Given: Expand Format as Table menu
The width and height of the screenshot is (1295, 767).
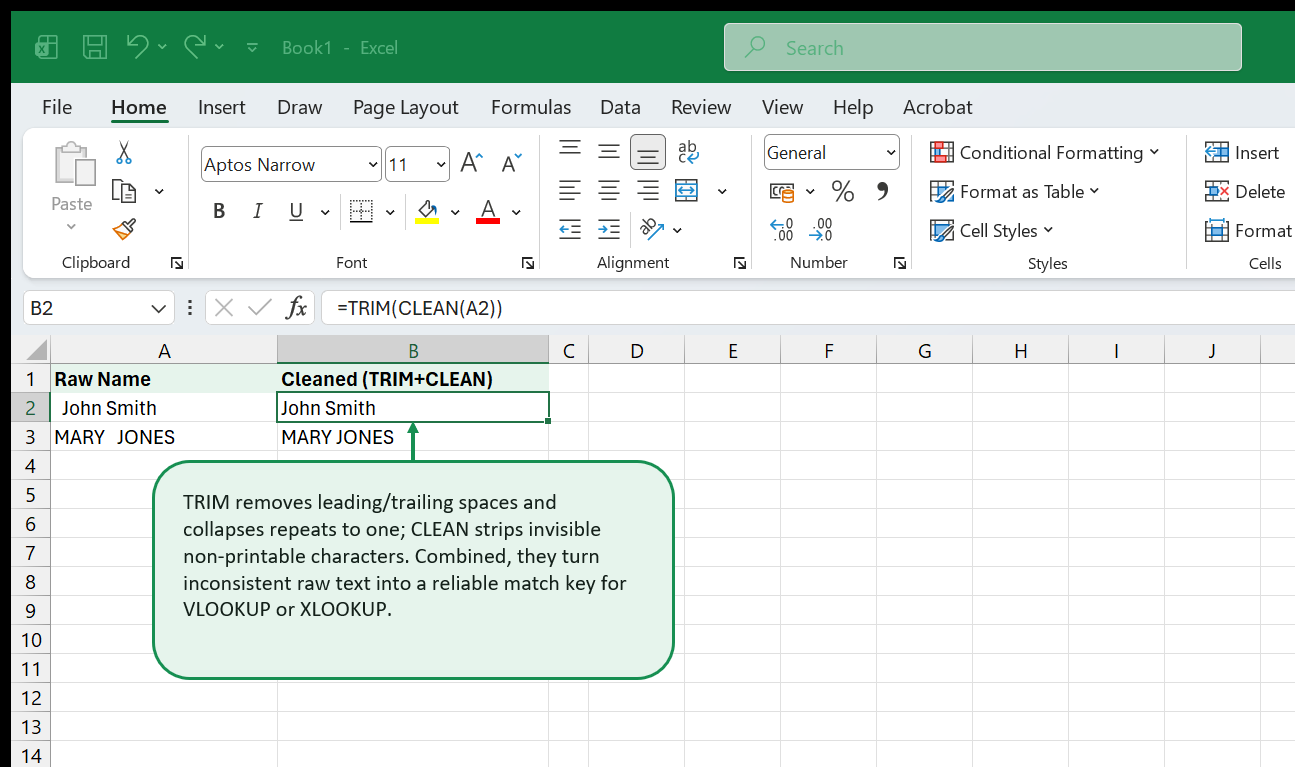Looking at the screenshot, I should coord(1015,191).
